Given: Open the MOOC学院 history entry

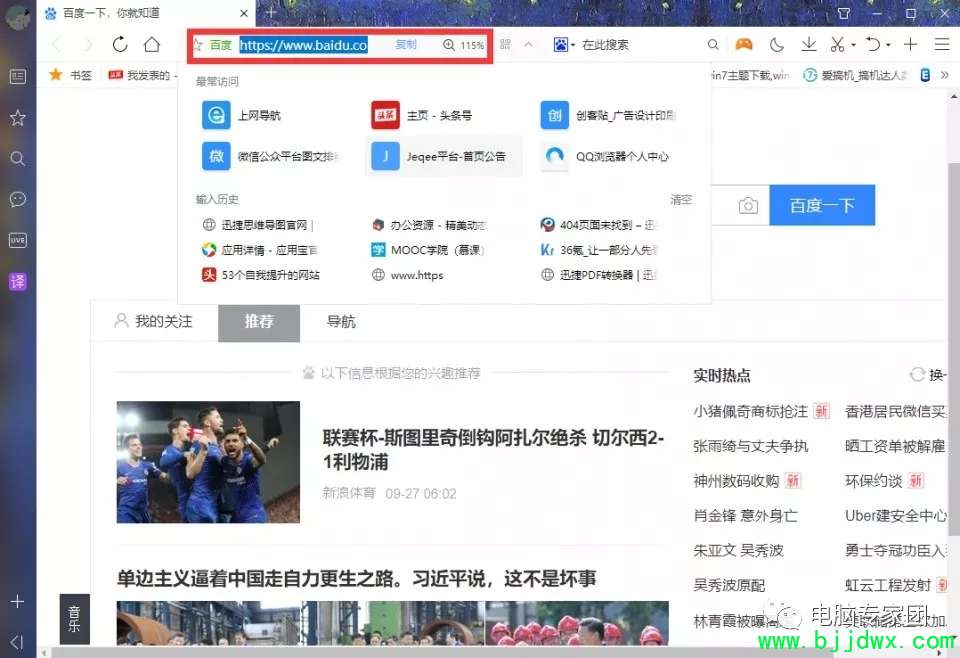Looking at the screenshot, I should (x=428, y=250).
